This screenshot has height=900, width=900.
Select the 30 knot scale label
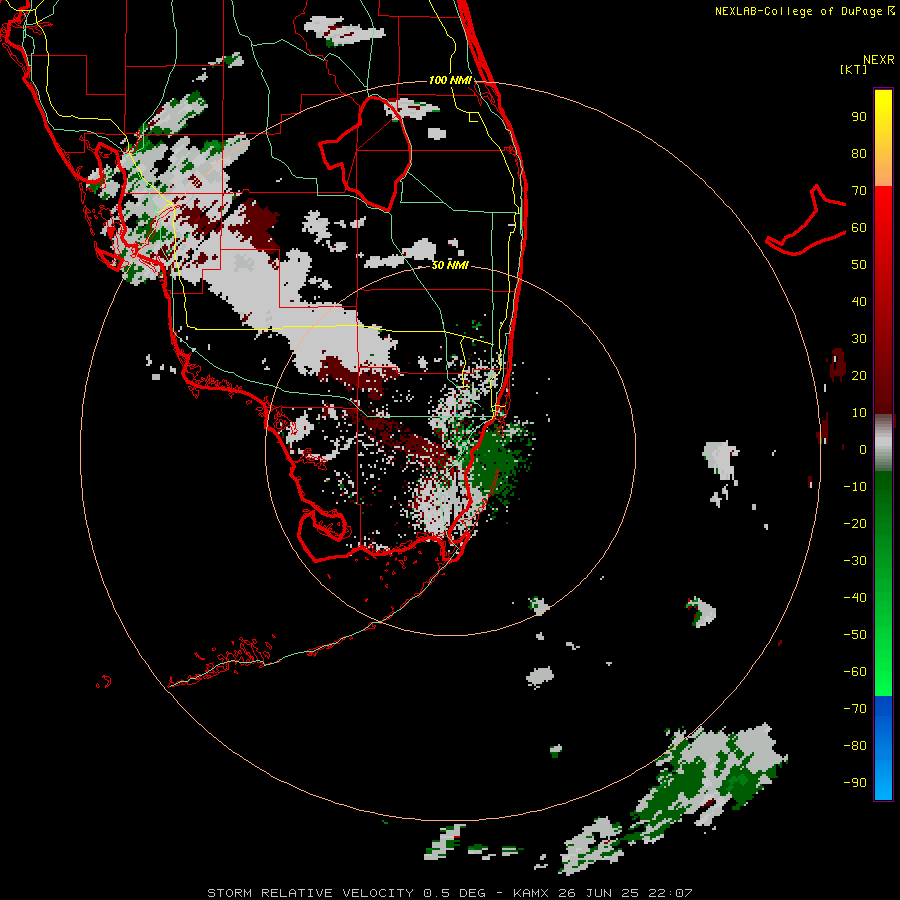coord(859,339)
